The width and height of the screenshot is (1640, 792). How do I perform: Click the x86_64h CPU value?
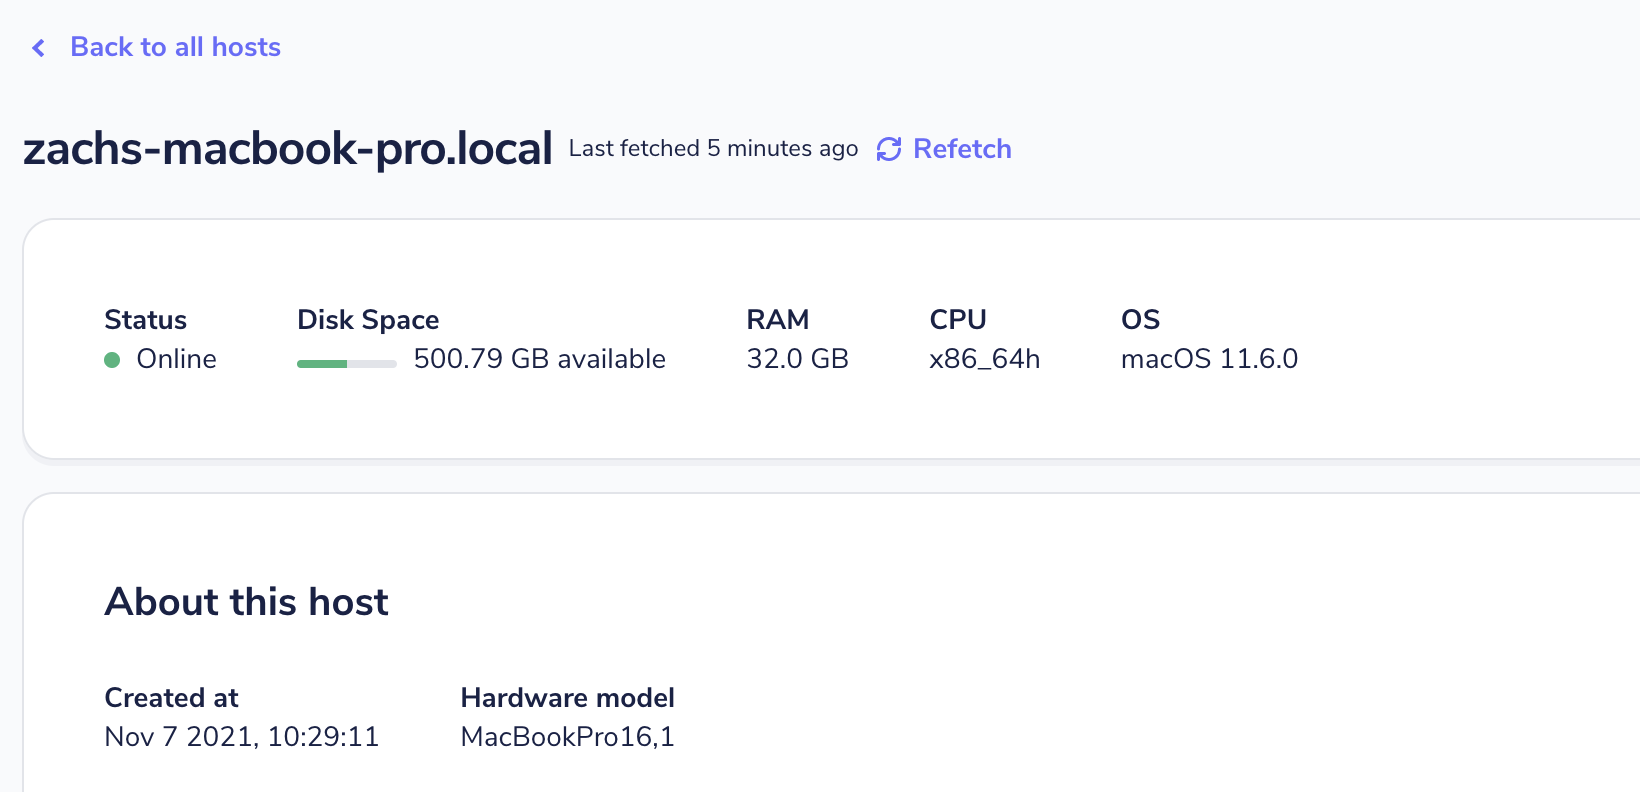point(984,359)
